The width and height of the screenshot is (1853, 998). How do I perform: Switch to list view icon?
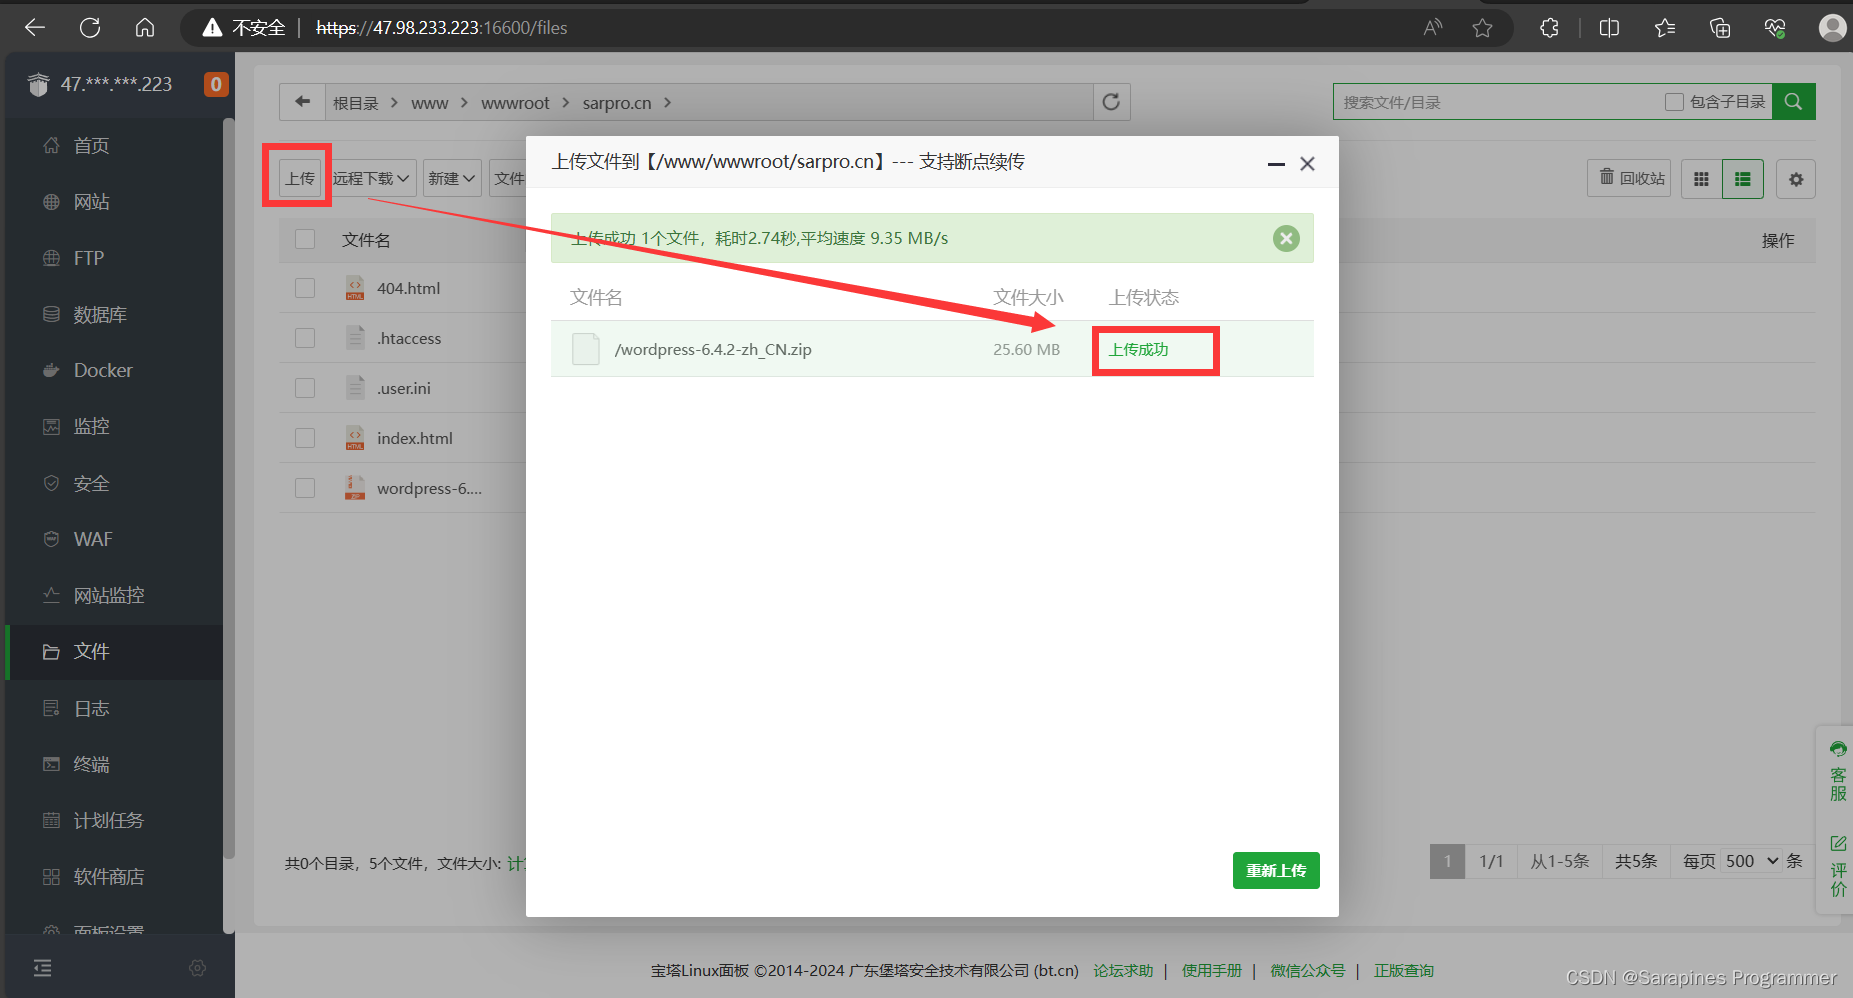(x=1742, y=179)
